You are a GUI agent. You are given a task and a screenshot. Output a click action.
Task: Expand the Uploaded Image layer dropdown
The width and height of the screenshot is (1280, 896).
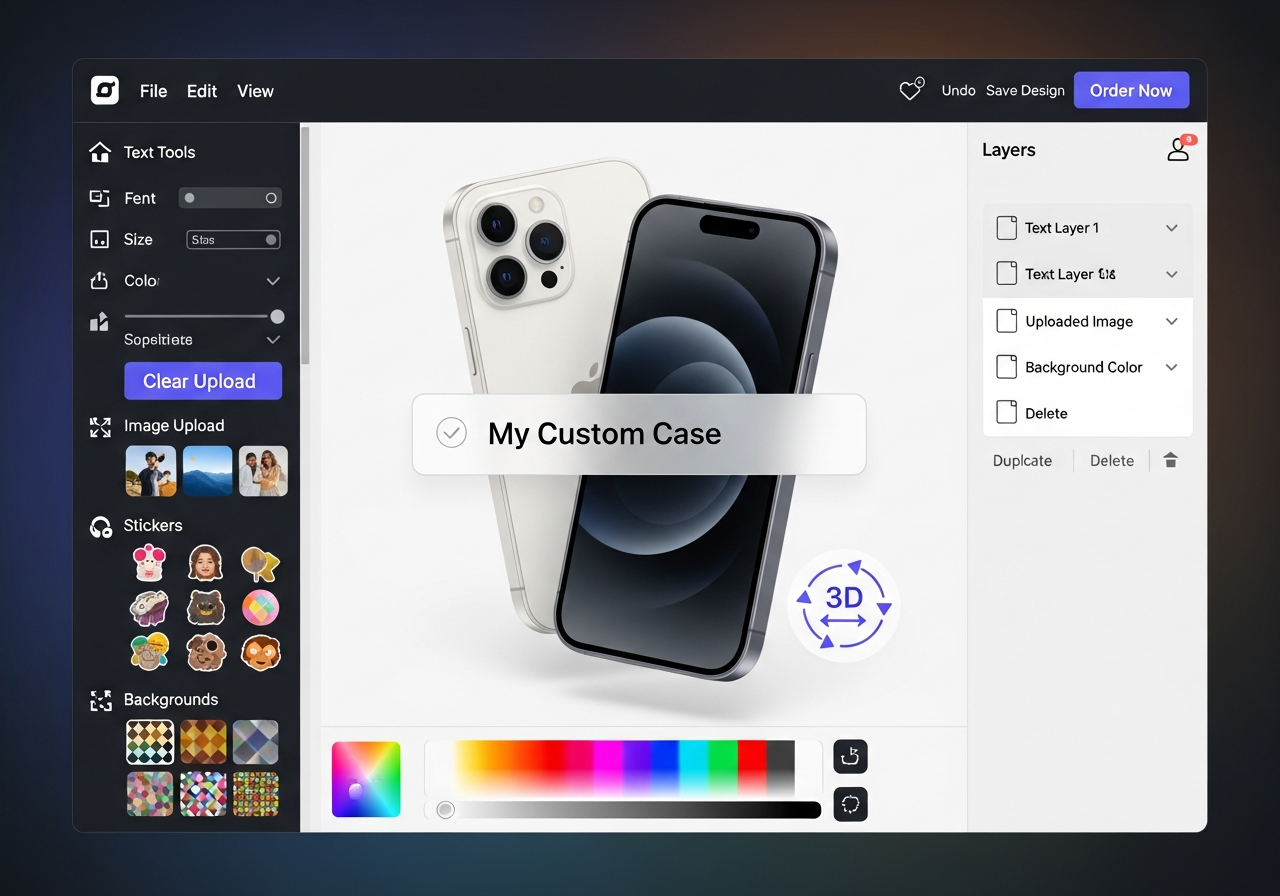[1171, 321]
